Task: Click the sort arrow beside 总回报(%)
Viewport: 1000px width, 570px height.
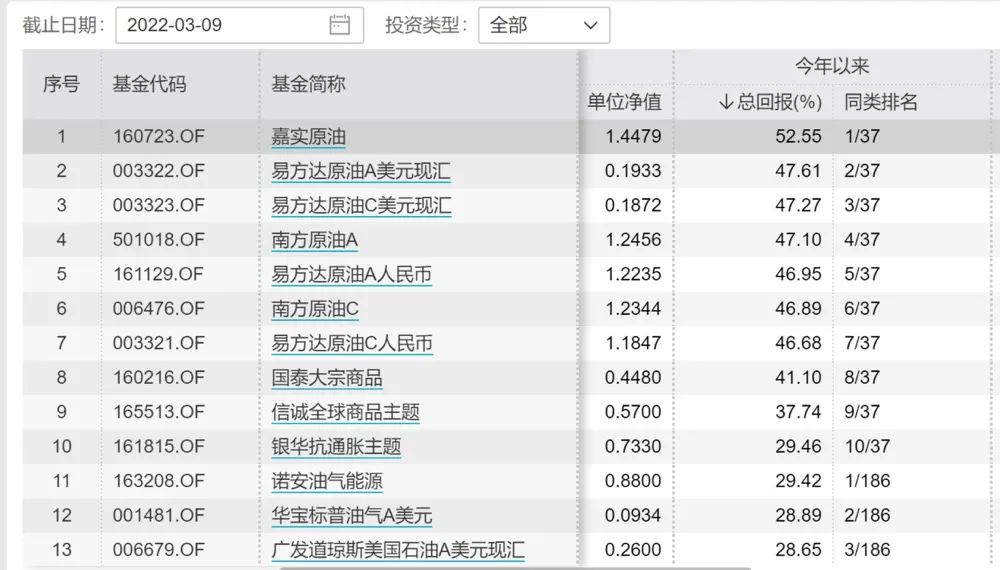Action: tap(726, 102)
